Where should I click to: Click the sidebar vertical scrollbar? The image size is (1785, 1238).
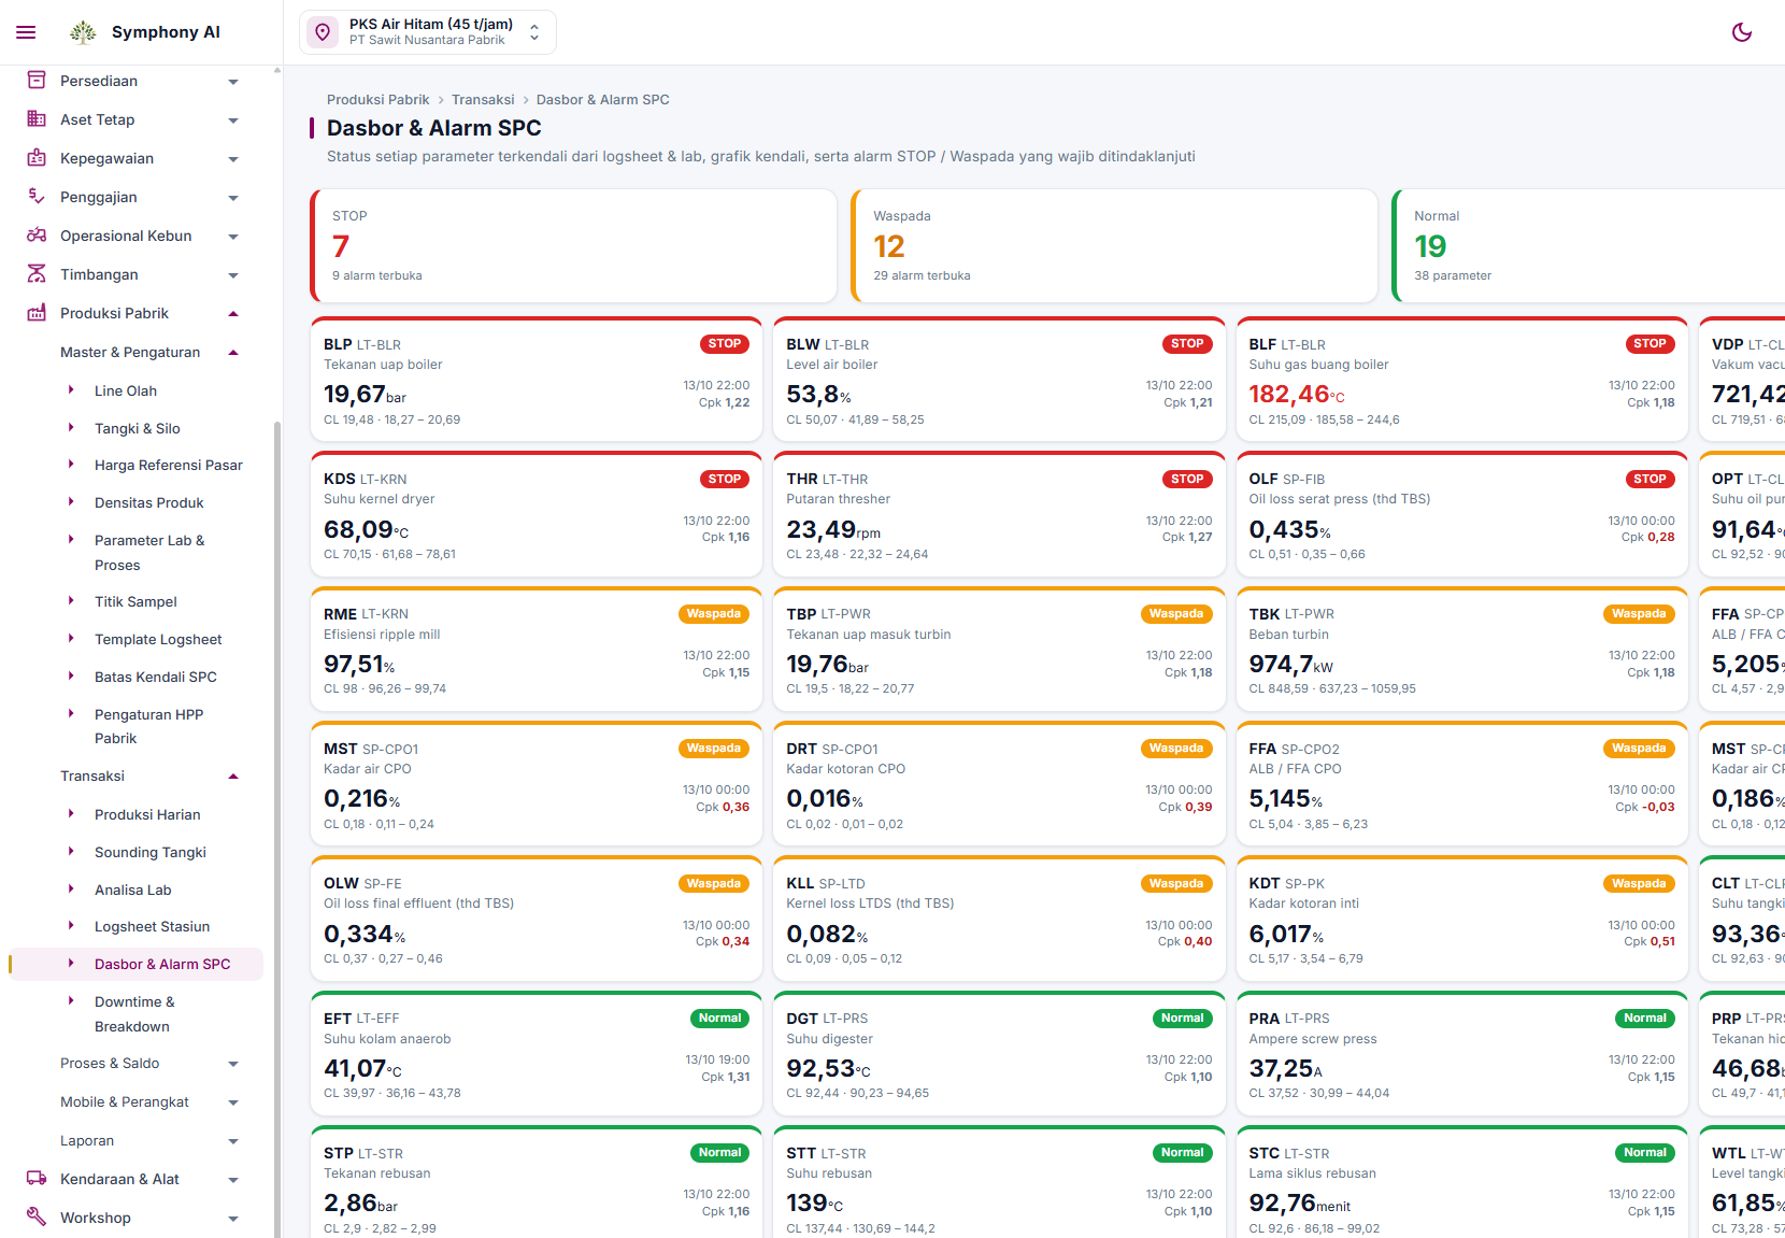tap(277, 828)
